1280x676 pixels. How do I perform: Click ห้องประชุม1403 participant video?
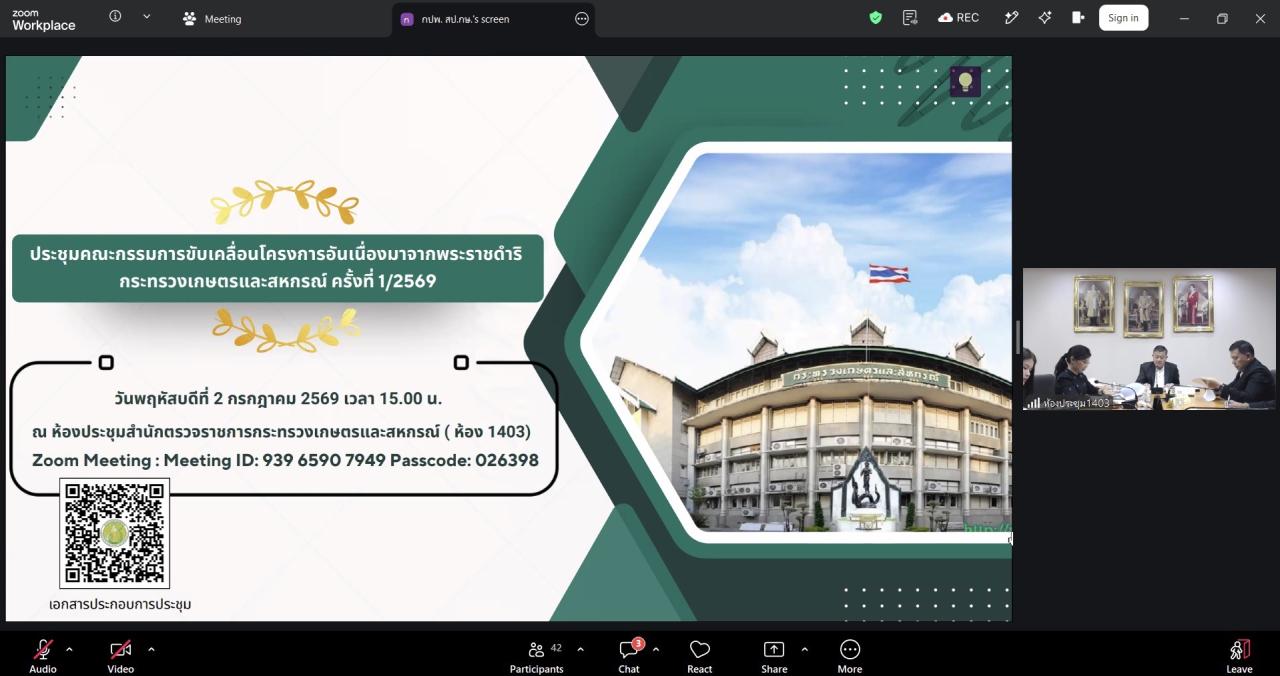[1149, 339]
